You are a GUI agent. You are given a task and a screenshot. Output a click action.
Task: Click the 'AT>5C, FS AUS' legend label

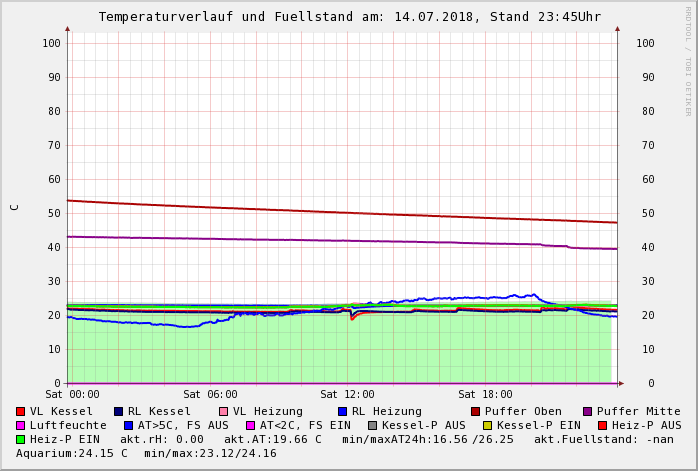tap(183, 426)
